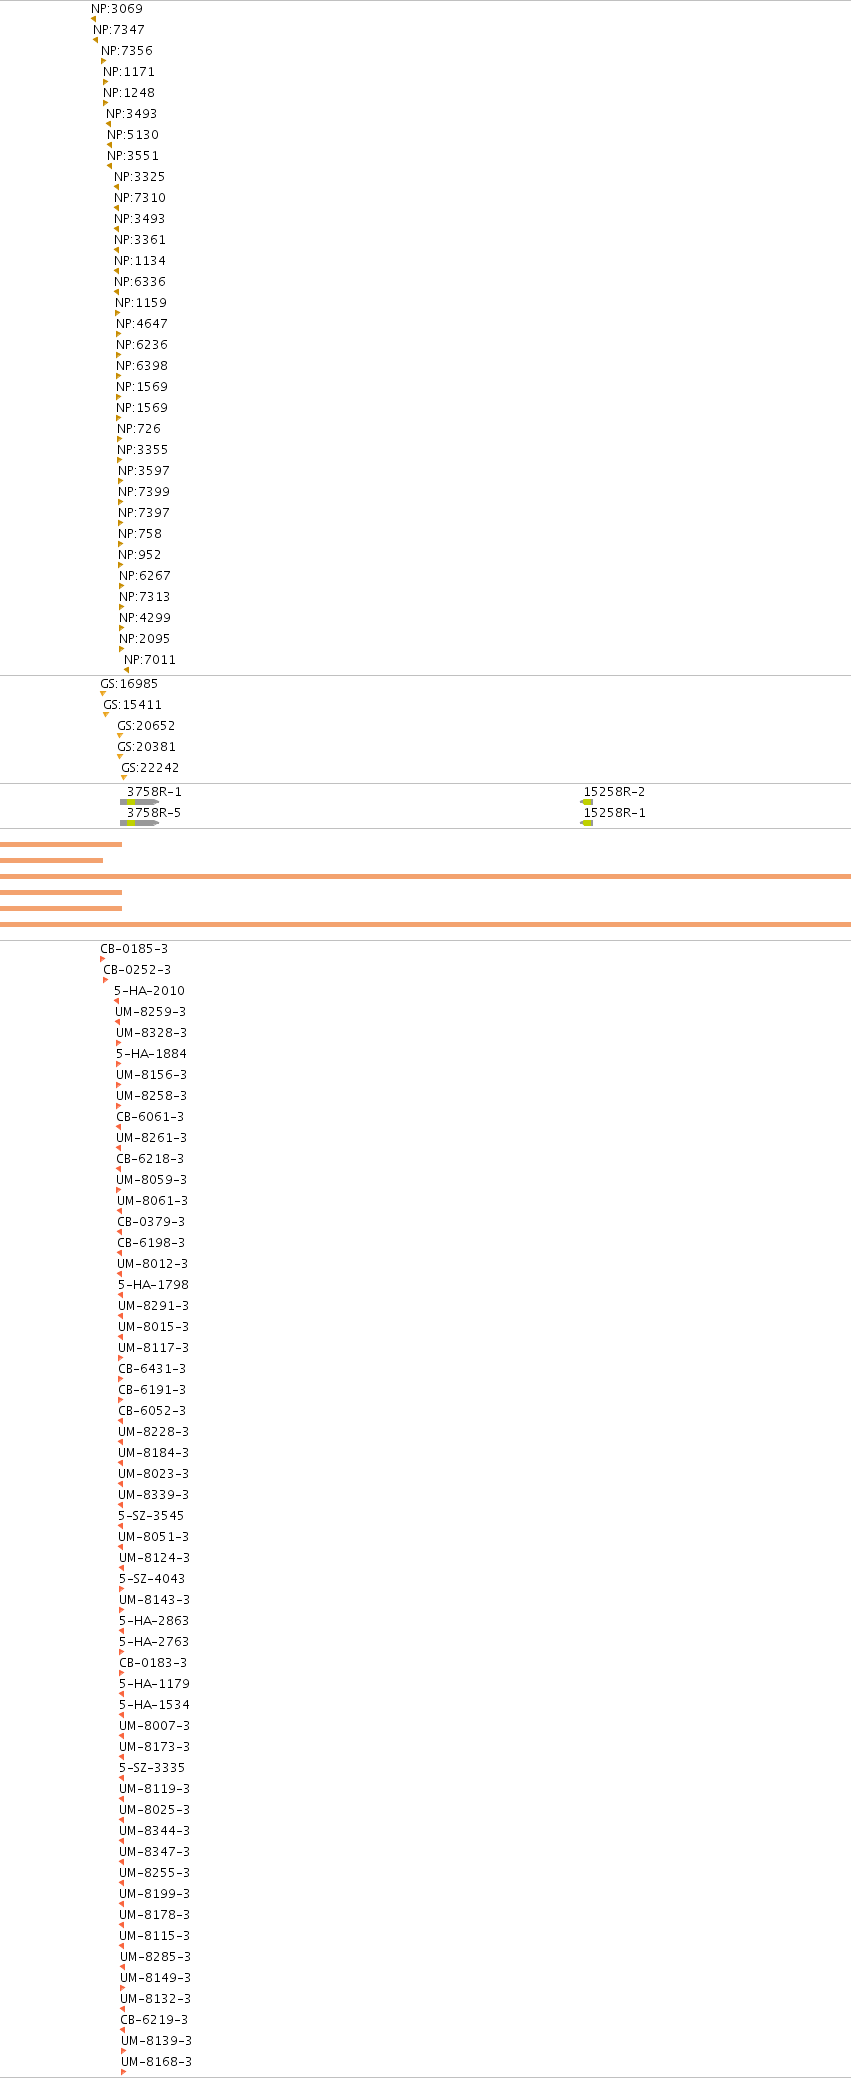The image size is (851, 2078).
Task: Click the GS:22242 label
Action: (150, 768)
